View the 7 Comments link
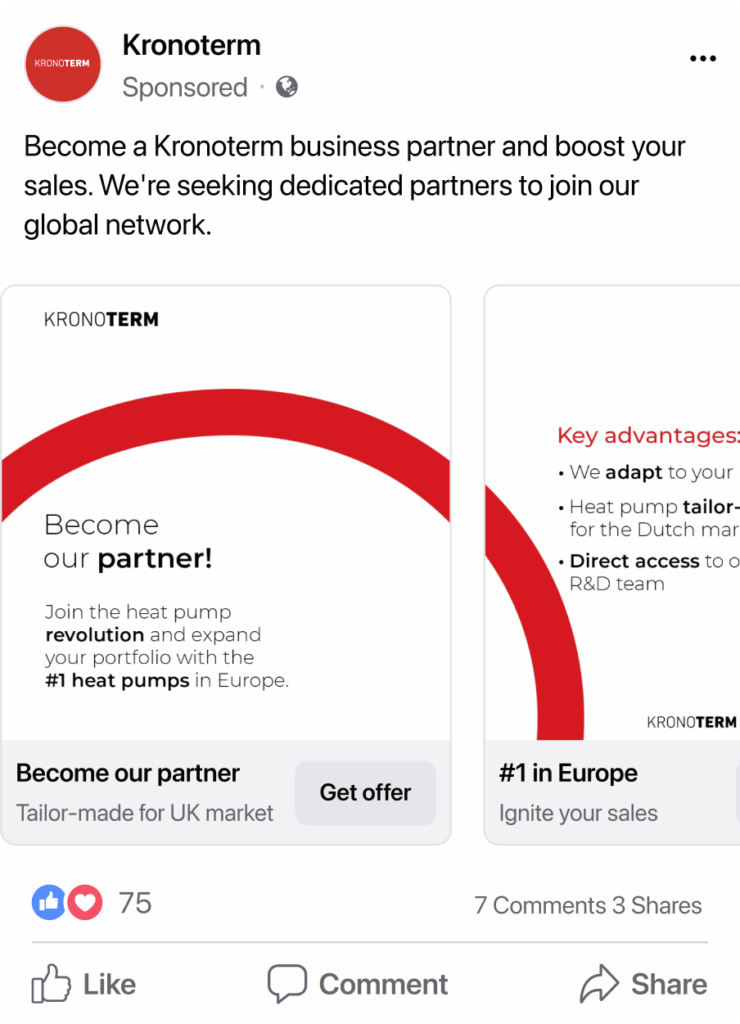The width and height of the screenshot is (740, 1024). point(540,905)
